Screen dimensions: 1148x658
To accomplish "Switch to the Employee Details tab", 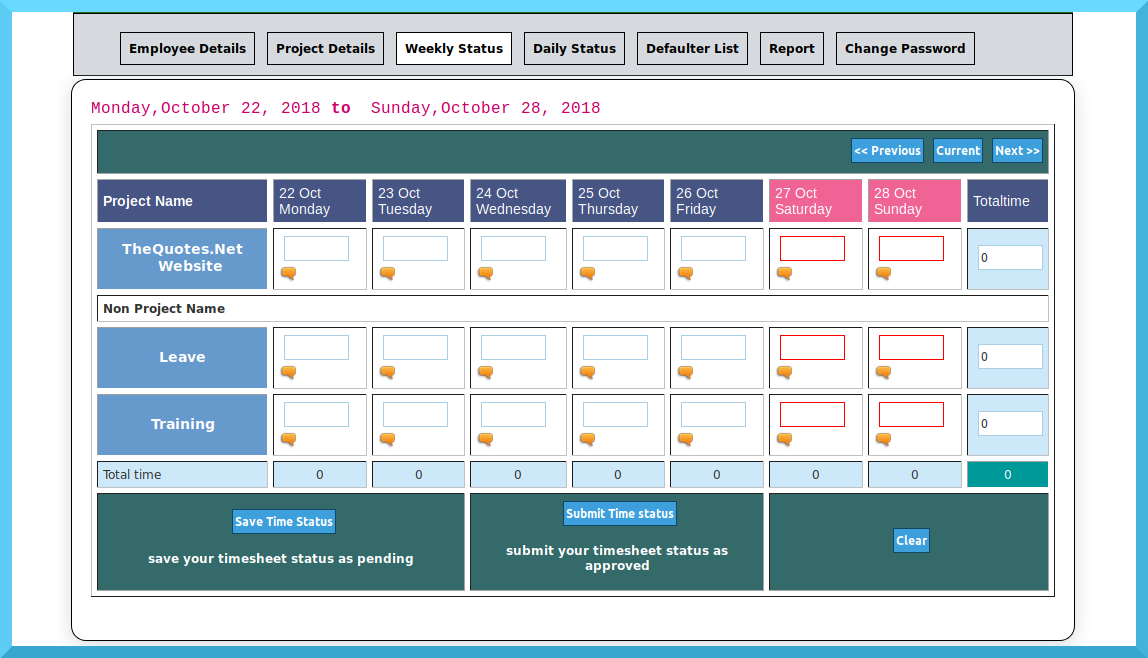I will [187, 48].
